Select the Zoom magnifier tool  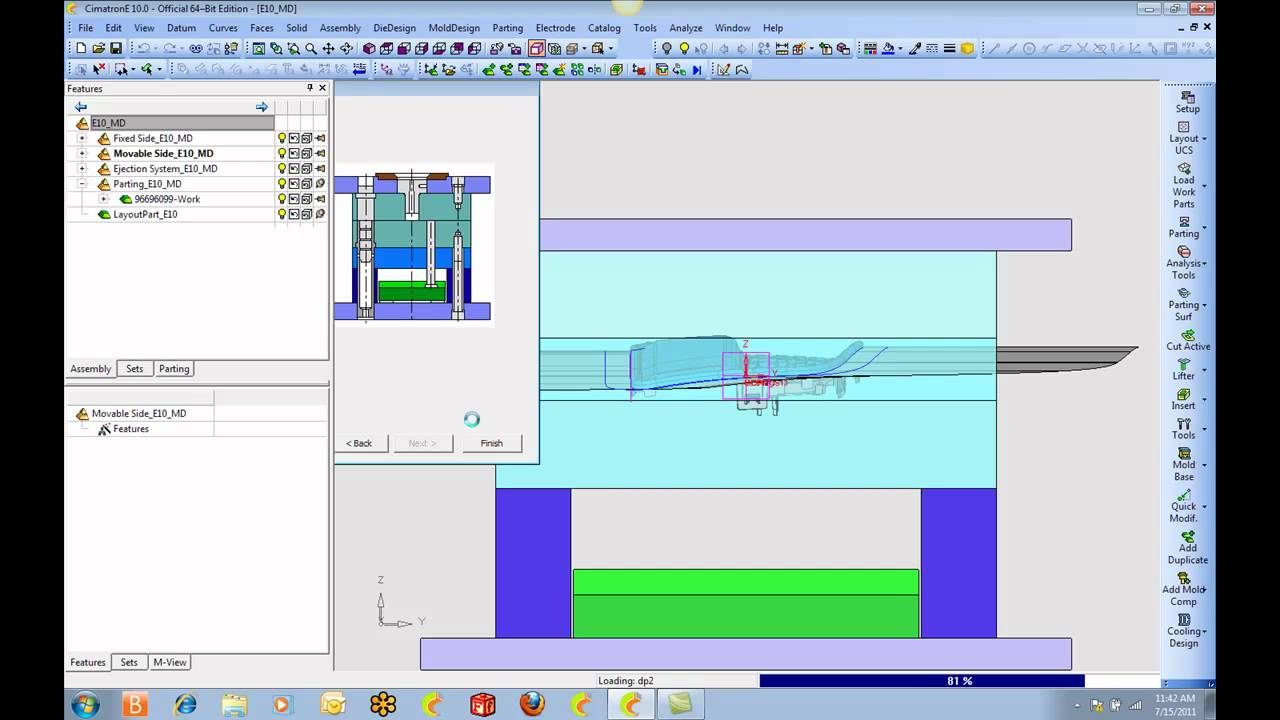pyautogui.click(x=311, y=48)
